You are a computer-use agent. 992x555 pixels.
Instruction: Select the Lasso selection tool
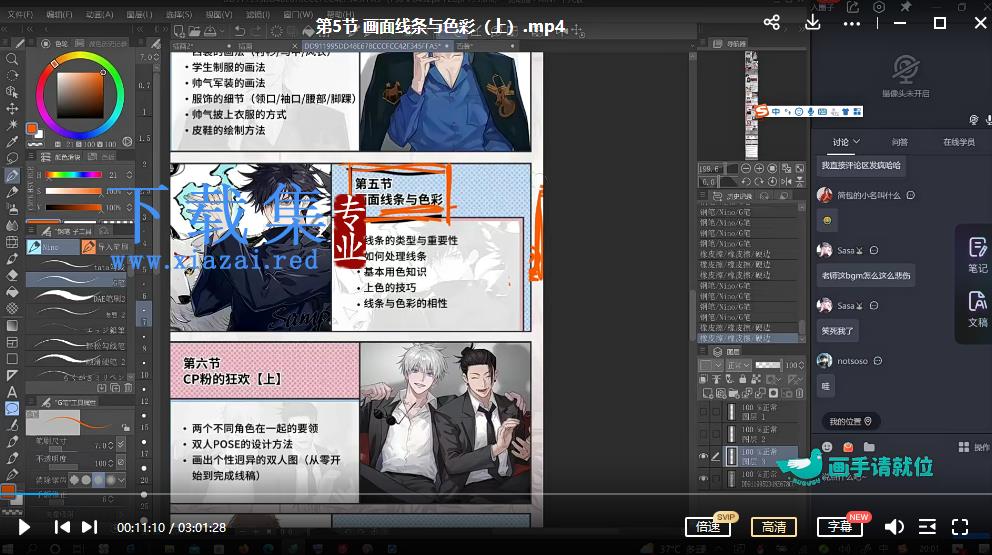11,158
